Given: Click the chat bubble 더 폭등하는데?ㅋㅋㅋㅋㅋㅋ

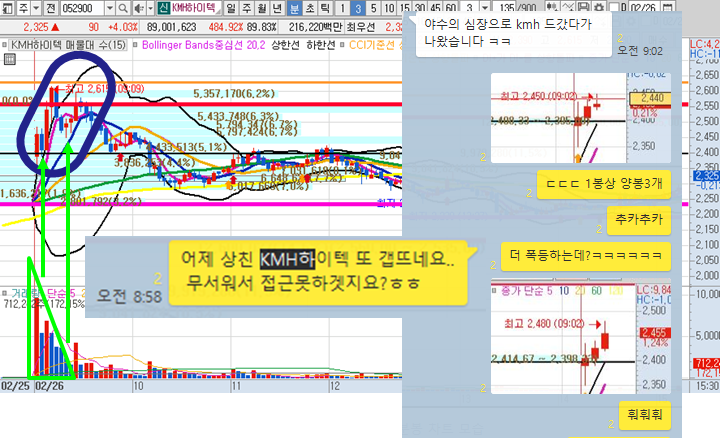Looking at the screenshot, I should click(x=585, y=256).
